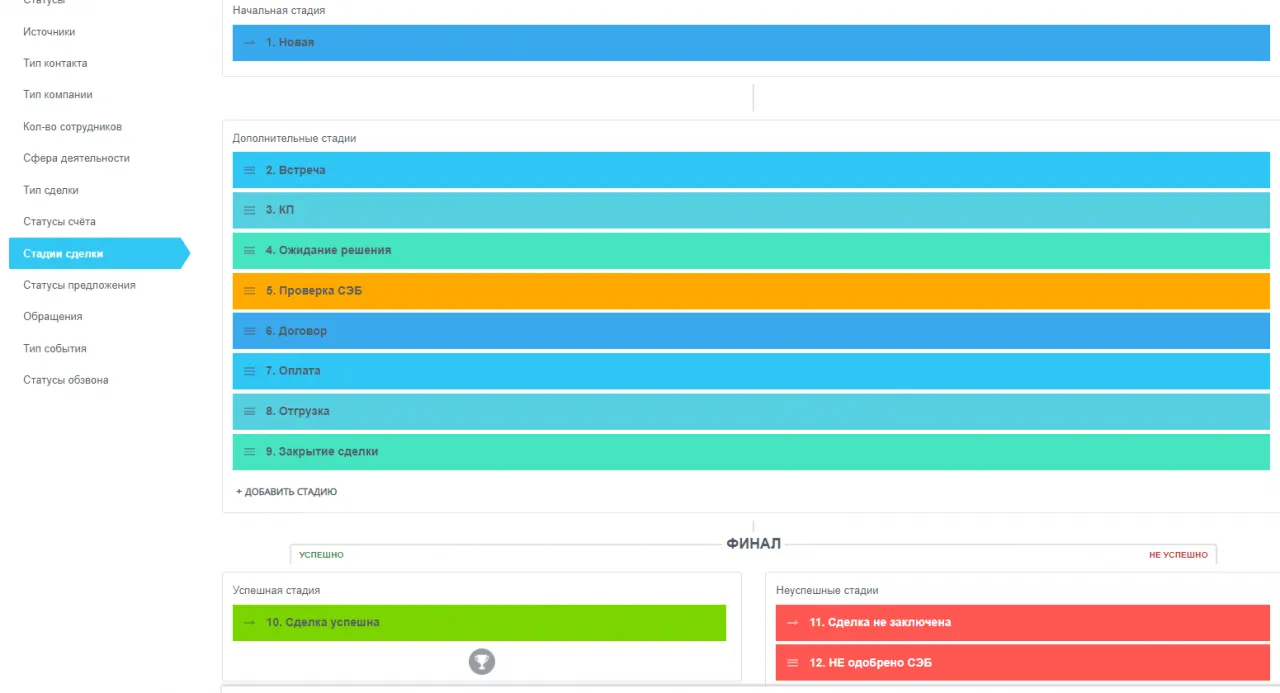Click drag handle of 12. НЕ одобрено СЭБ

point(793,663)
